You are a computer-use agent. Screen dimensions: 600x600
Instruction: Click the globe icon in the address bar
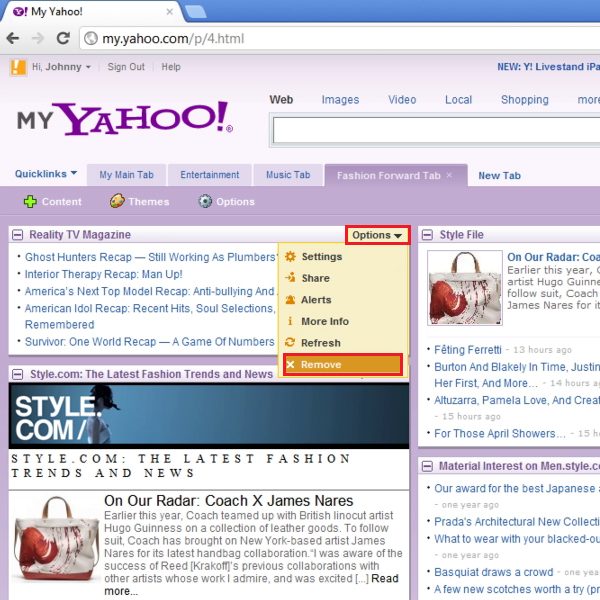(x=91, y=38)
